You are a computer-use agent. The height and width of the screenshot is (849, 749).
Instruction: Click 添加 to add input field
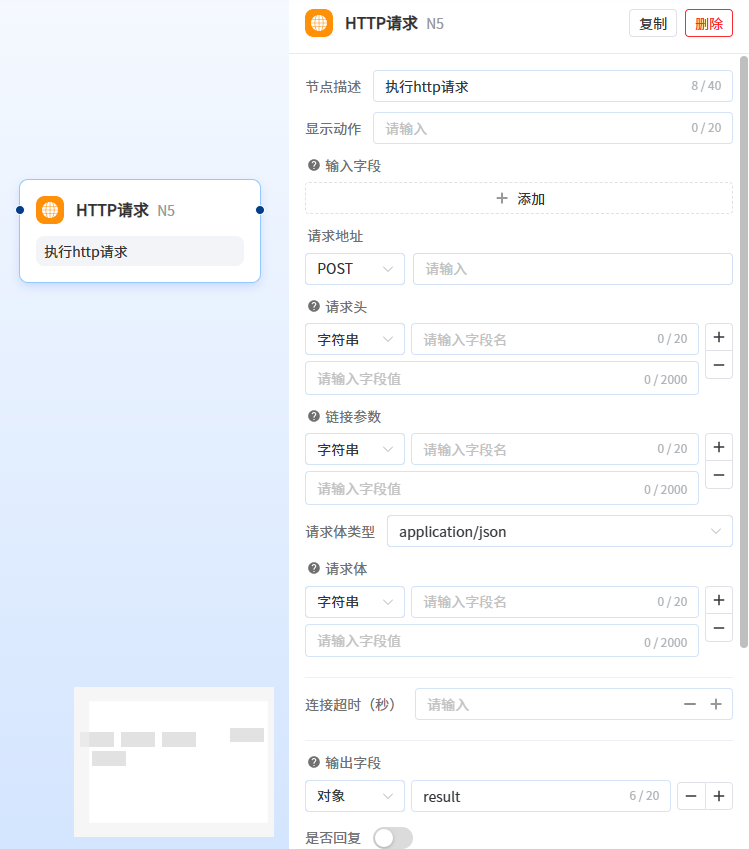[519, 198]
